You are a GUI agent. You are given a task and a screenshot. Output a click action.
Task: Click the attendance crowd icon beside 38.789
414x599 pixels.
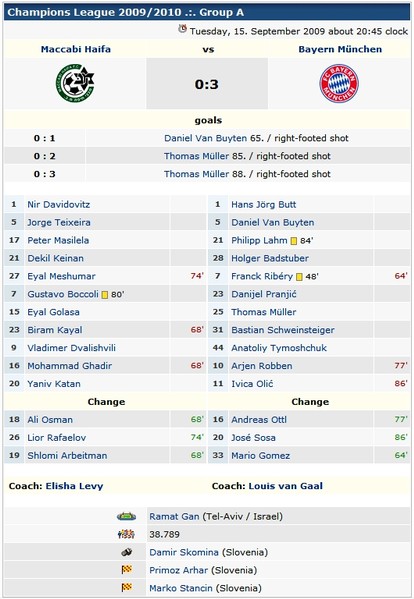pos(126,534)
